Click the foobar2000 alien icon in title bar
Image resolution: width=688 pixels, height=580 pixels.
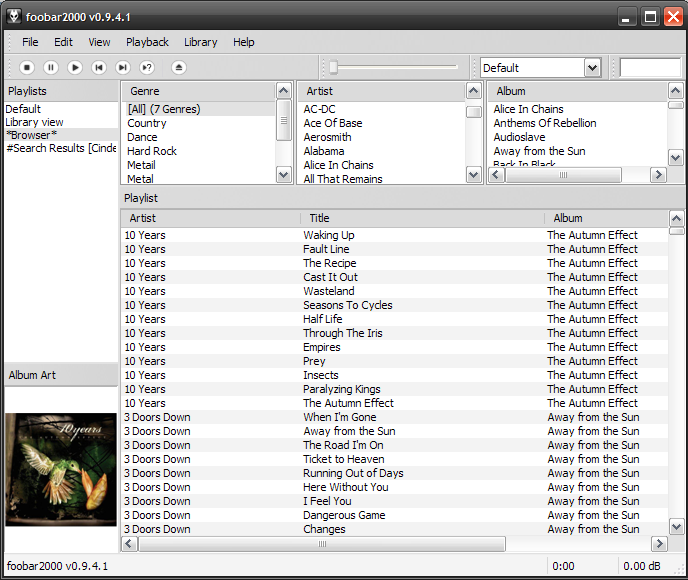(14, 17)
